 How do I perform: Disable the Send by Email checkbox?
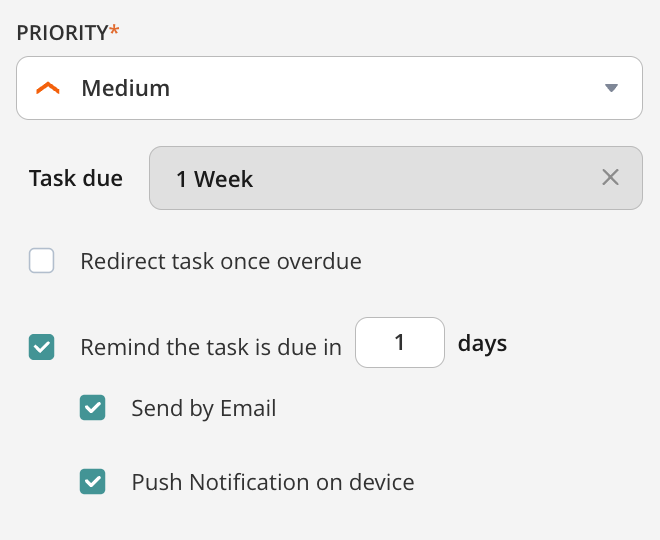tap(93, 408)
